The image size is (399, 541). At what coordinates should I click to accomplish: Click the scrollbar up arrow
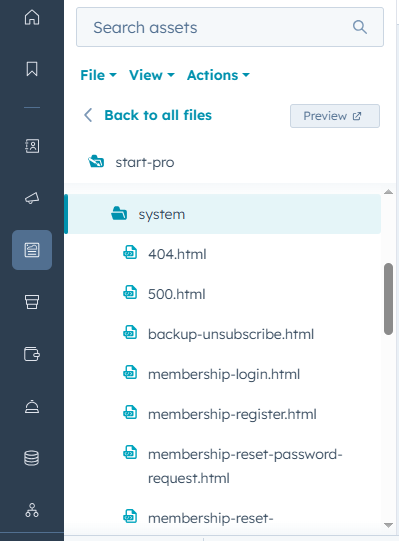click(388, 192)
